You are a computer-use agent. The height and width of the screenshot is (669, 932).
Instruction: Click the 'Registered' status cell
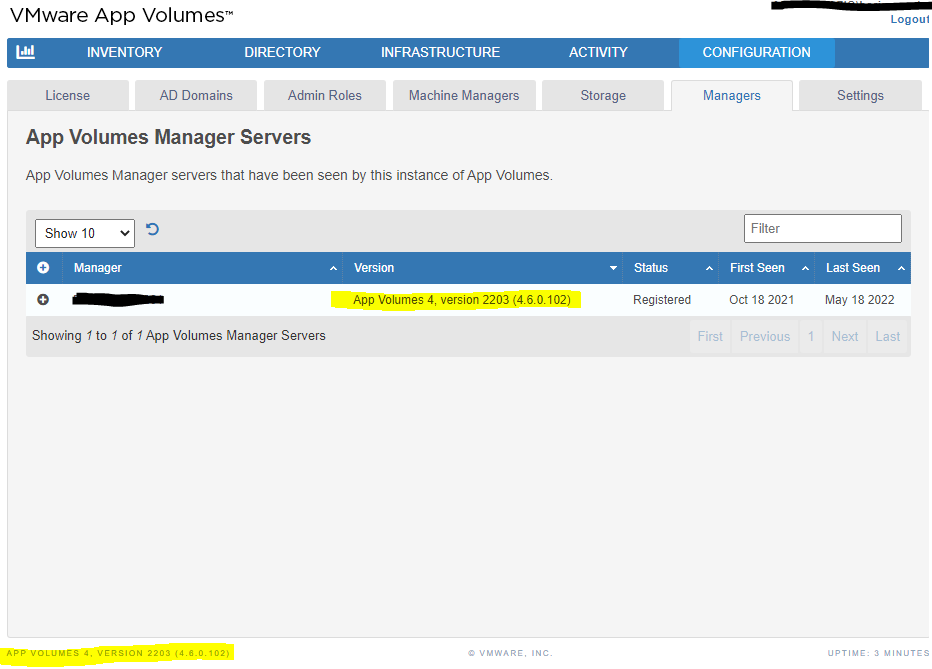coord(662,299)
